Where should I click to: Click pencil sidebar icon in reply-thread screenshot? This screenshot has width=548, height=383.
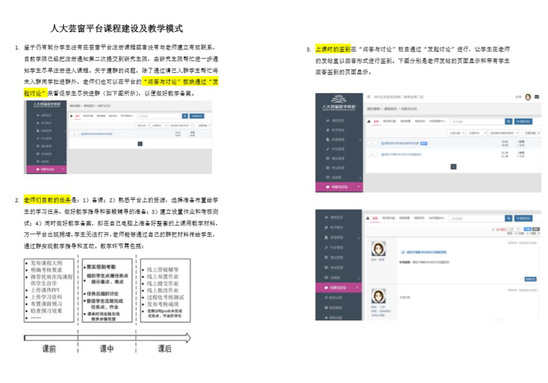tap(326, 247)
